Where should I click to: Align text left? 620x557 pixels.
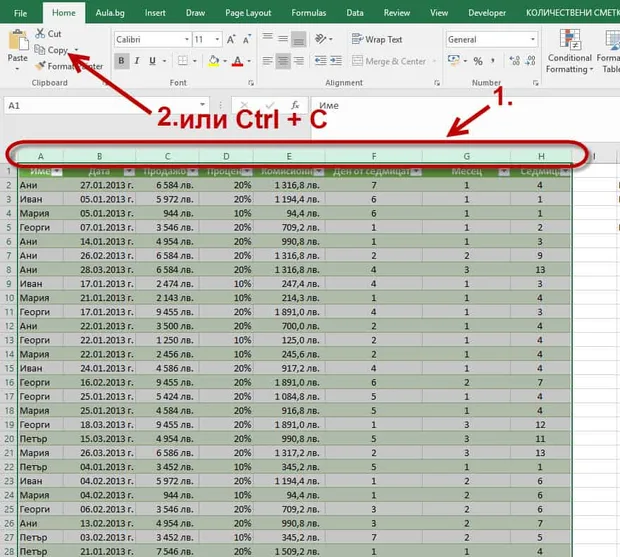click(268, 61)
